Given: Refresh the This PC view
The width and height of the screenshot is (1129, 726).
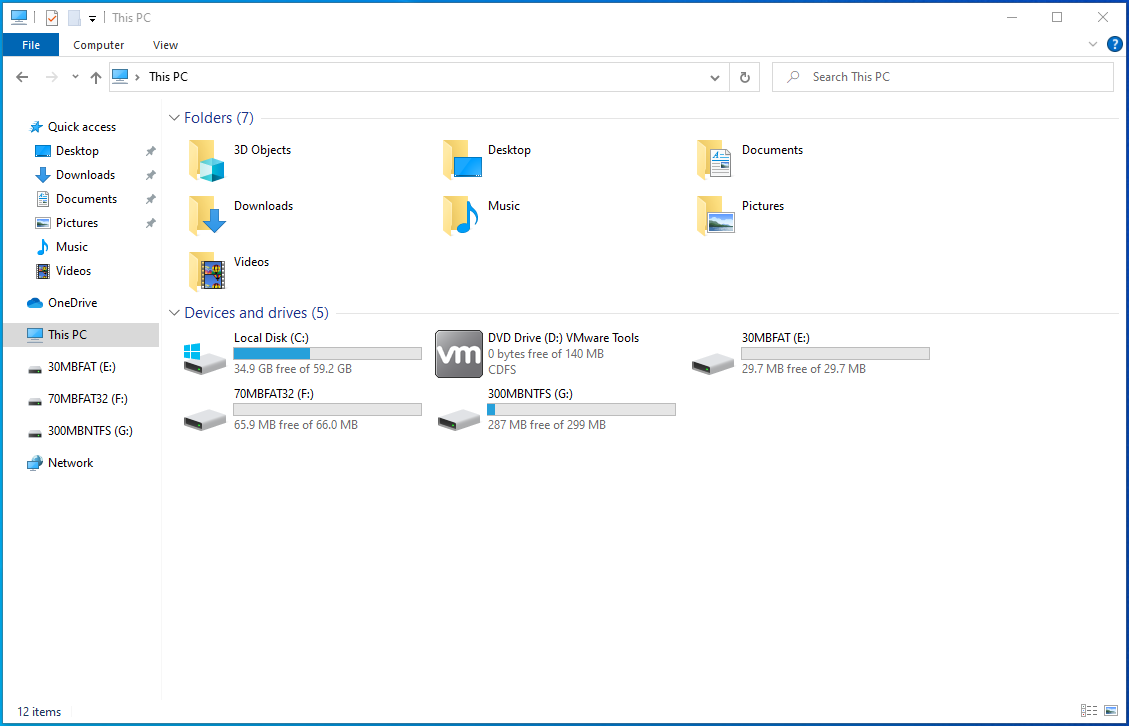Looking at the screenshot, I should [x=745, y=77].
